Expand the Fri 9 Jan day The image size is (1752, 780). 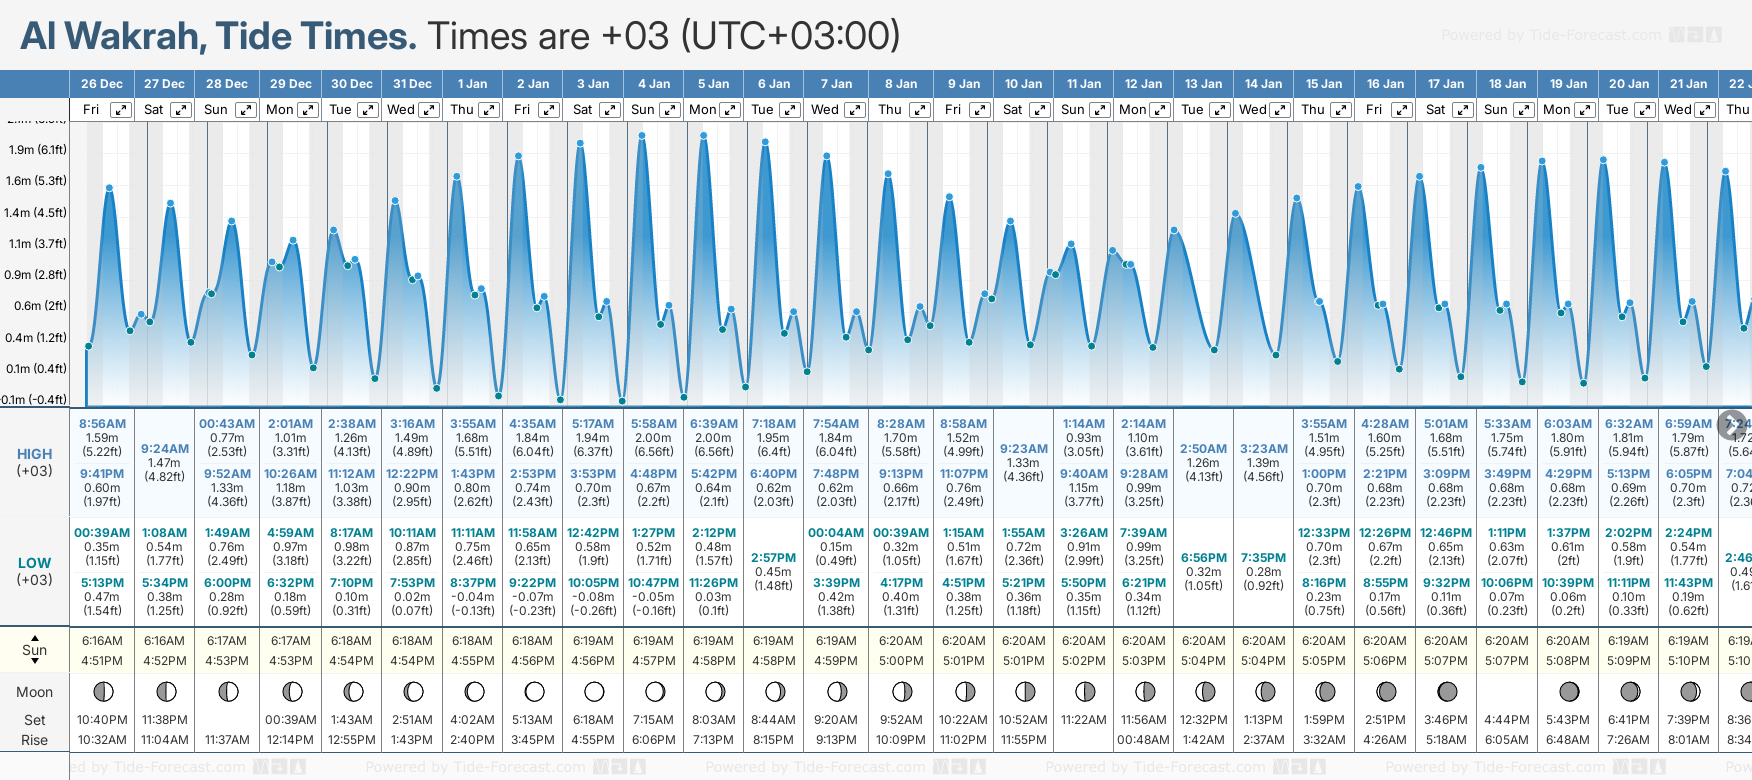coord(979,110)
